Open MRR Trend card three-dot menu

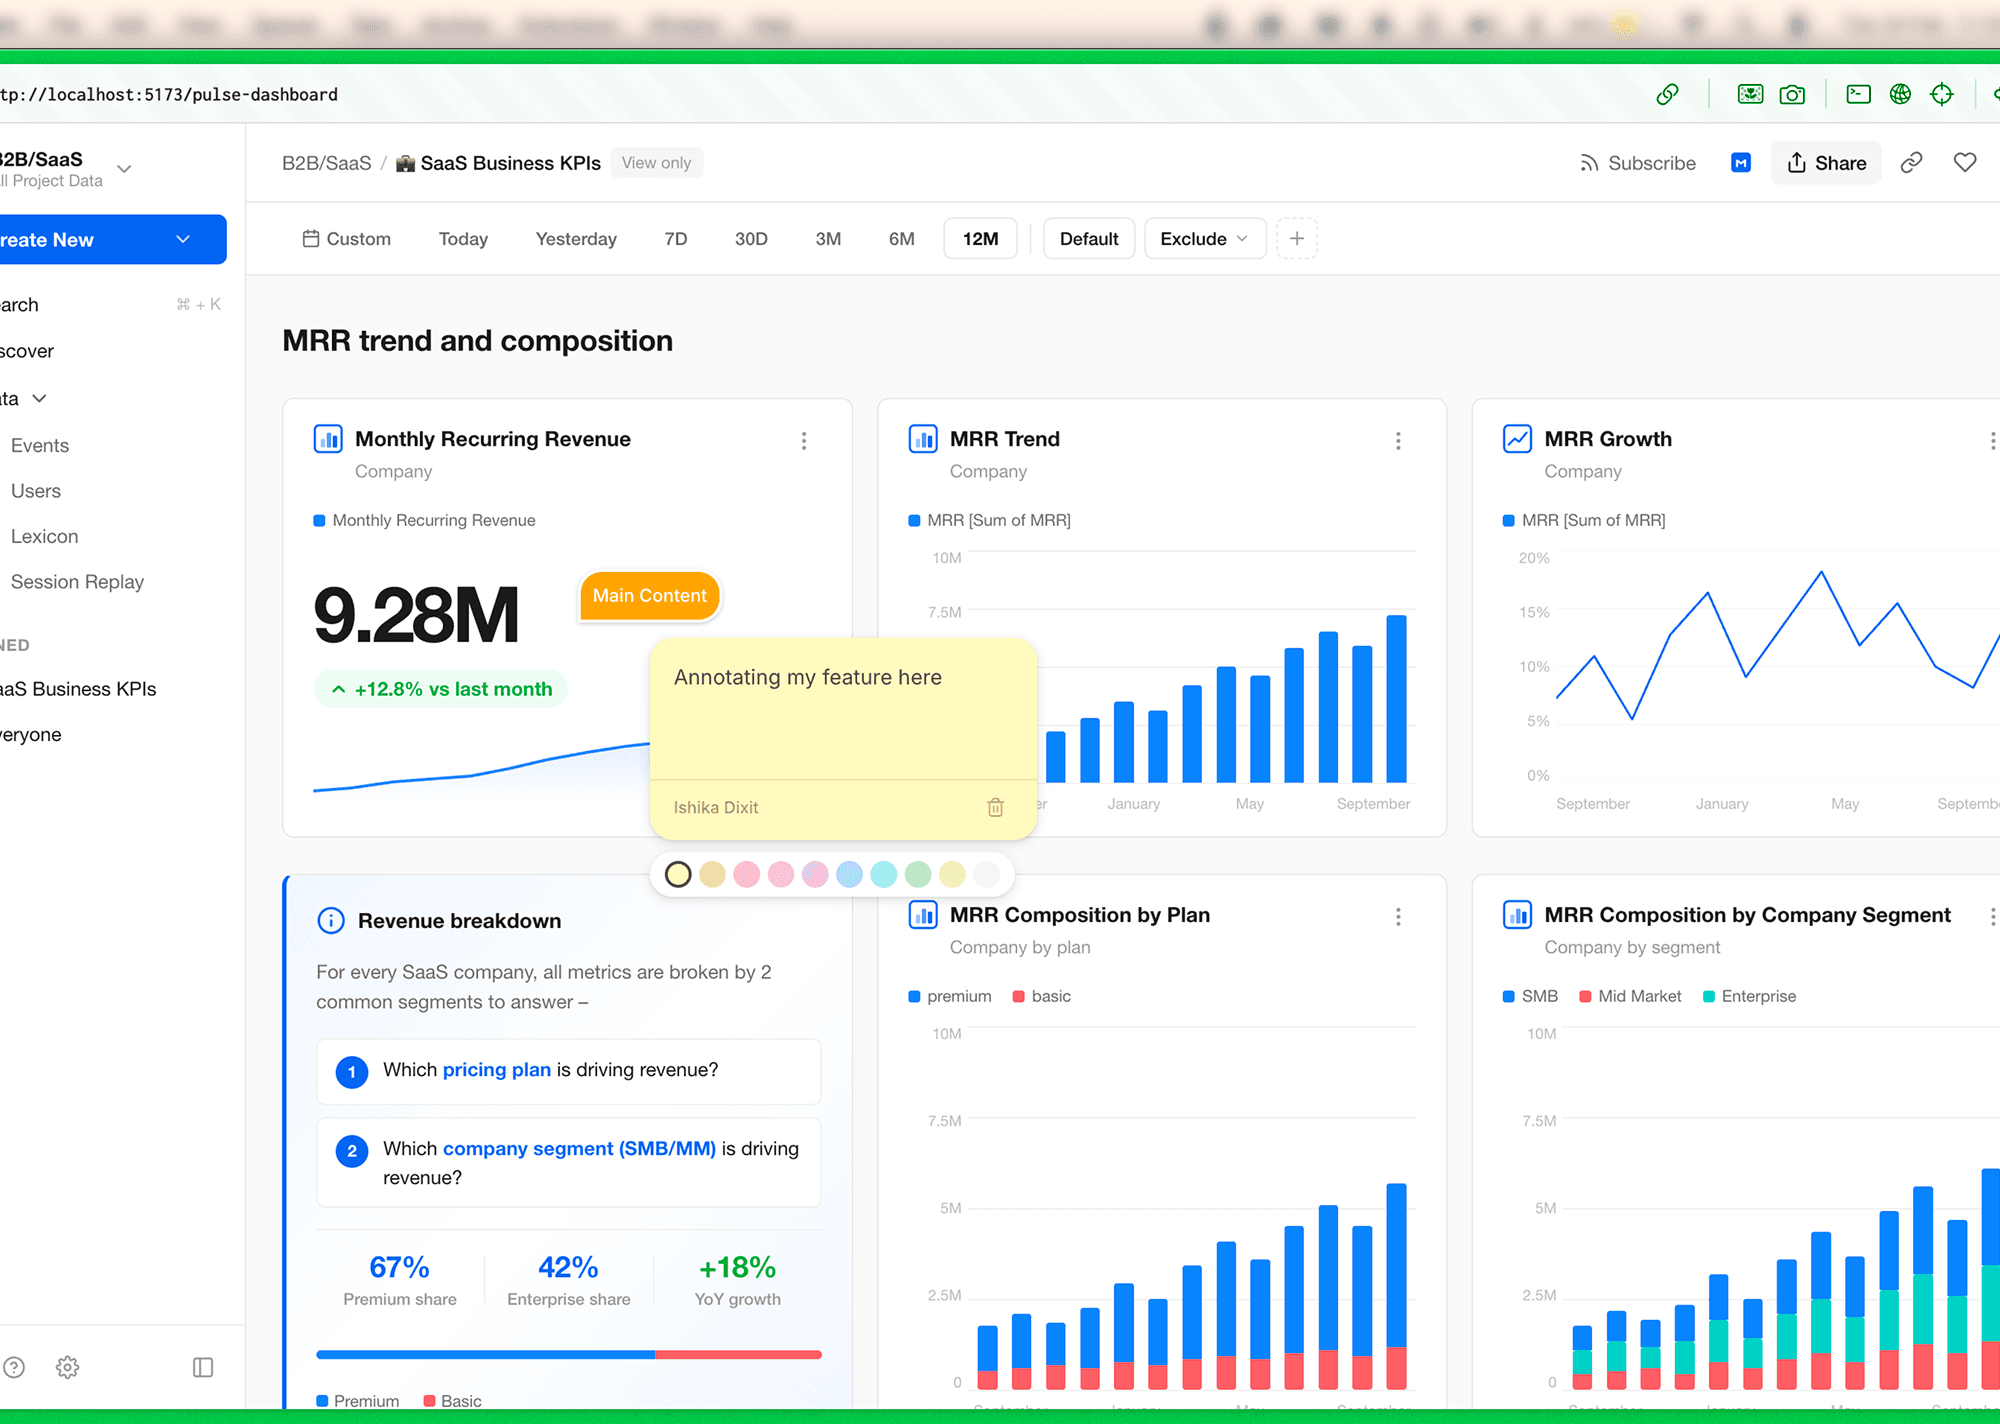[1398, 441]
